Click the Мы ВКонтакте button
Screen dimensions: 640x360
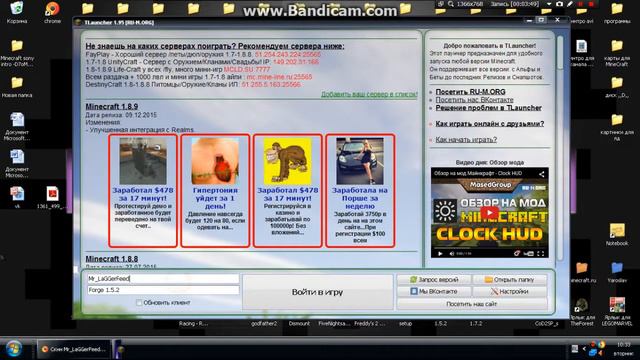point(434,291)
